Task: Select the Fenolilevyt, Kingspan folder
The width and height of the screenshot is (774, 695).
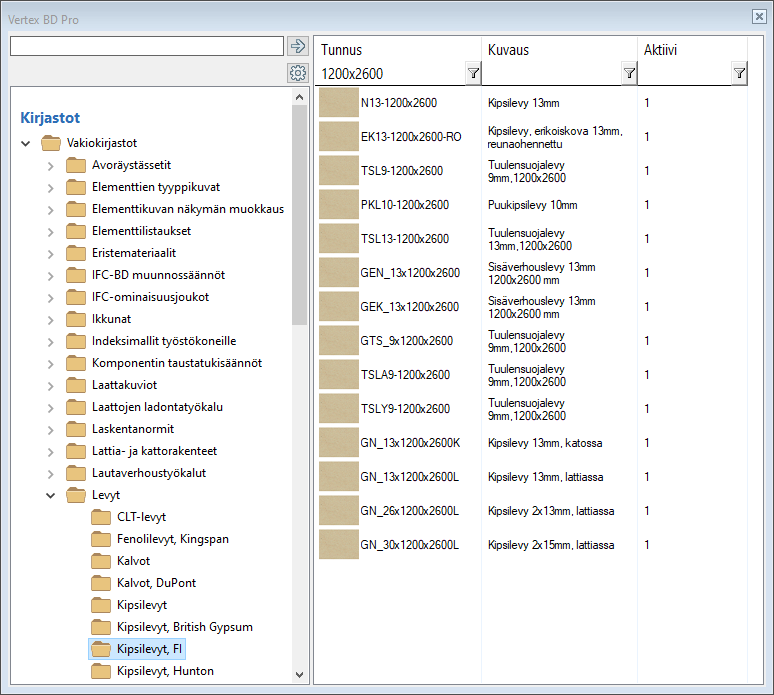Action: click(172, 539)
